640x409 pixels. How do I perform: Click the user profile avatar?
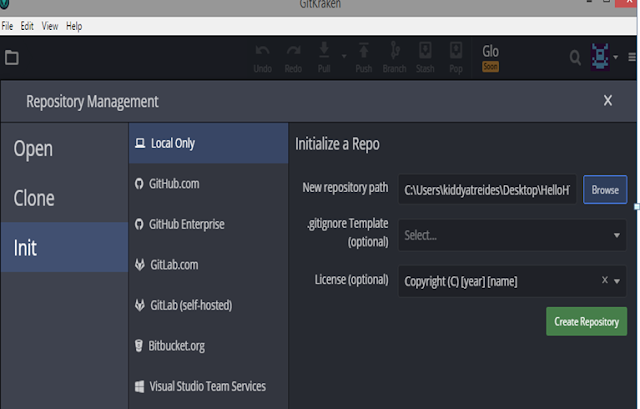point(600,57)
